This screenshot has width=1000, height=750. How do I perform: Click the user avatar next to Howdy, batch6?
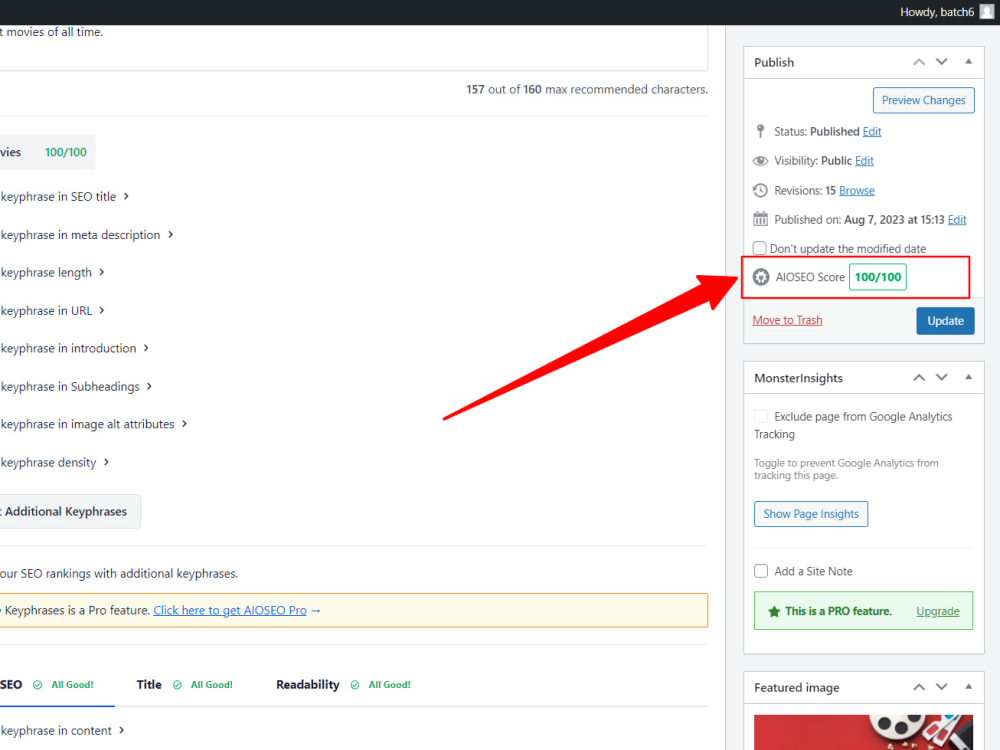986,12
